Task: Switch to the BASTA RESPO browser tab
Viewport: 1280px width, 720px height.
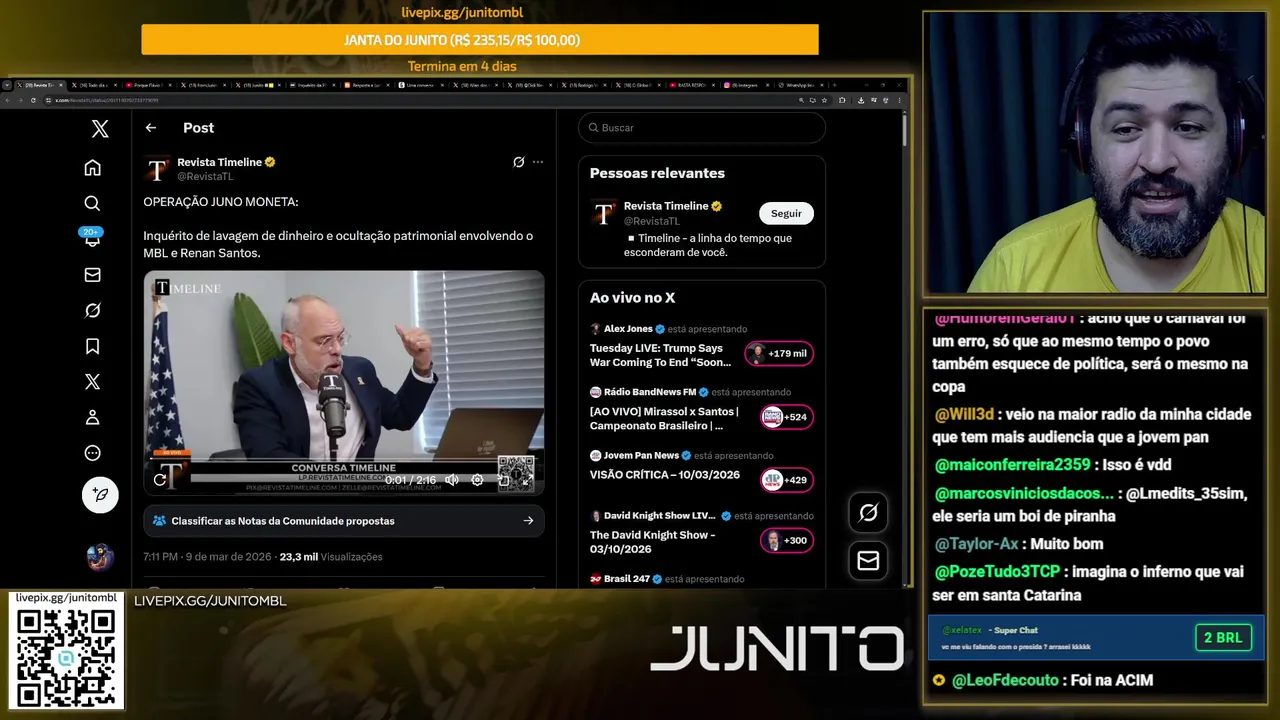Action: 690,85
